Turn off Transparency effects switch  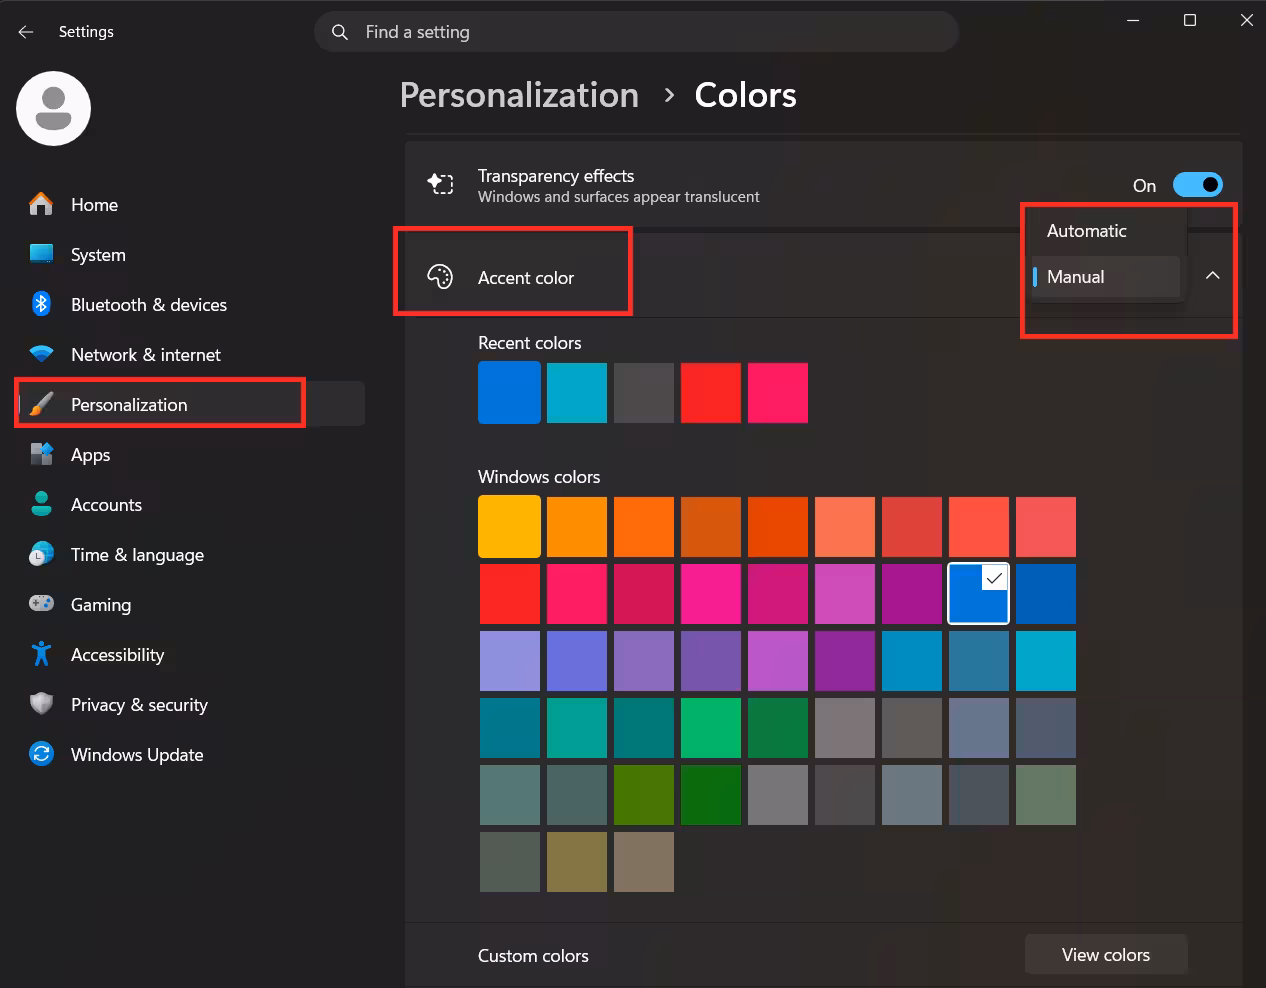tap(1197, 185)
